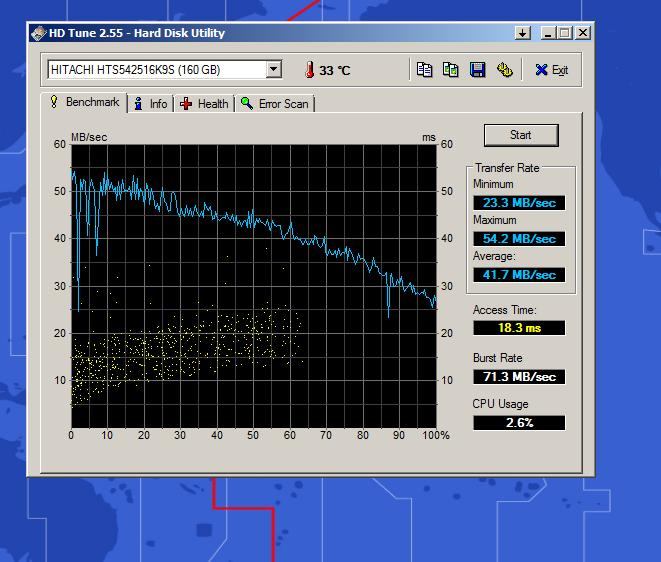Minimize the HD Tune window

(x=548, y=33)
